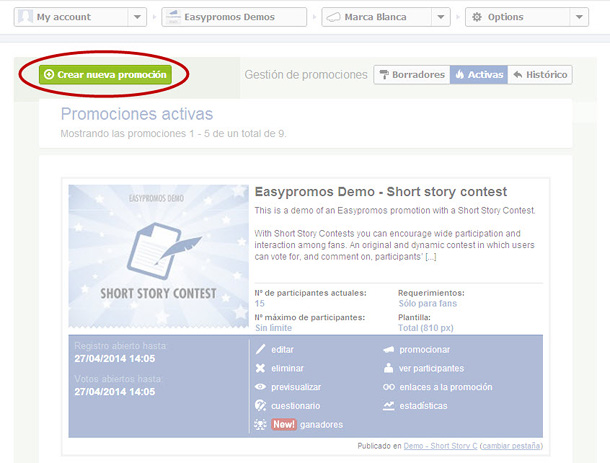
Task: Click the eye preview icon
Action: [260, 387]
